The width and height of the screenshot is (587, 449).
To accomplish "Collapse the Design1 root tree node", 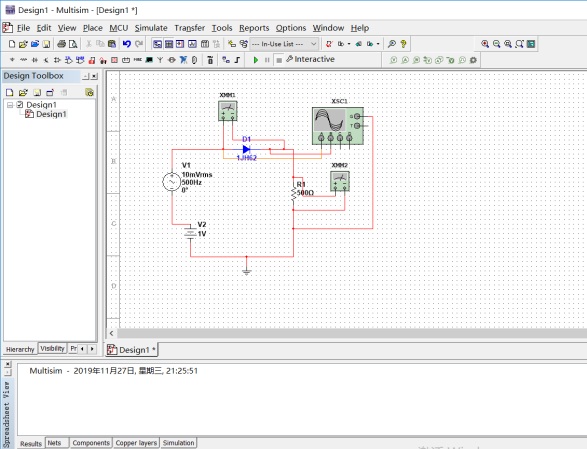I will [10, 105].
